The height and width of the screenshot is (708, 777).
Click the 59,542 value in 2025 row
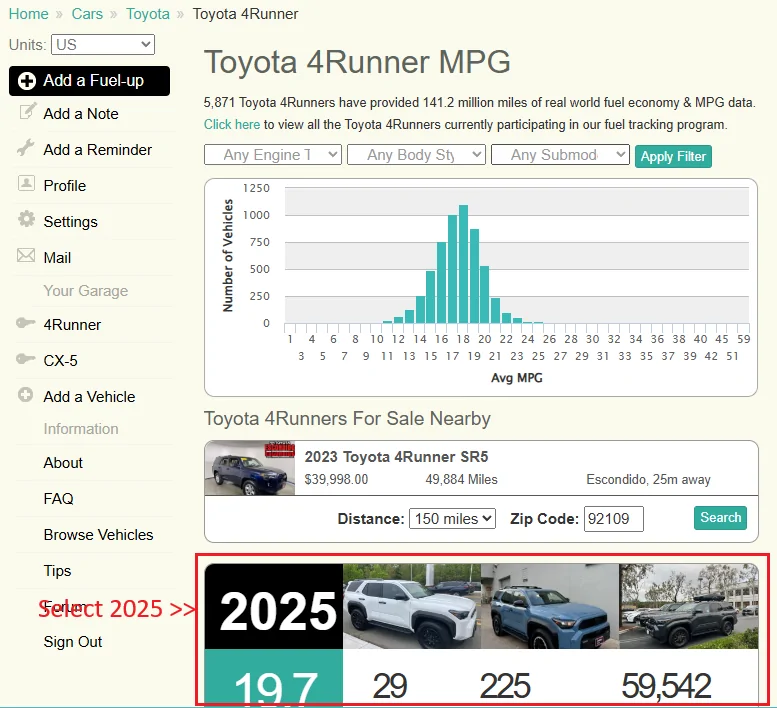pos(666,686)
